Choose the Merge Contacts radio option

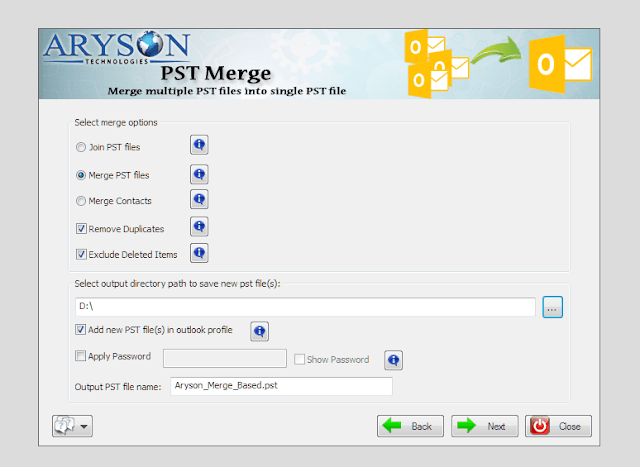[81, 201]
